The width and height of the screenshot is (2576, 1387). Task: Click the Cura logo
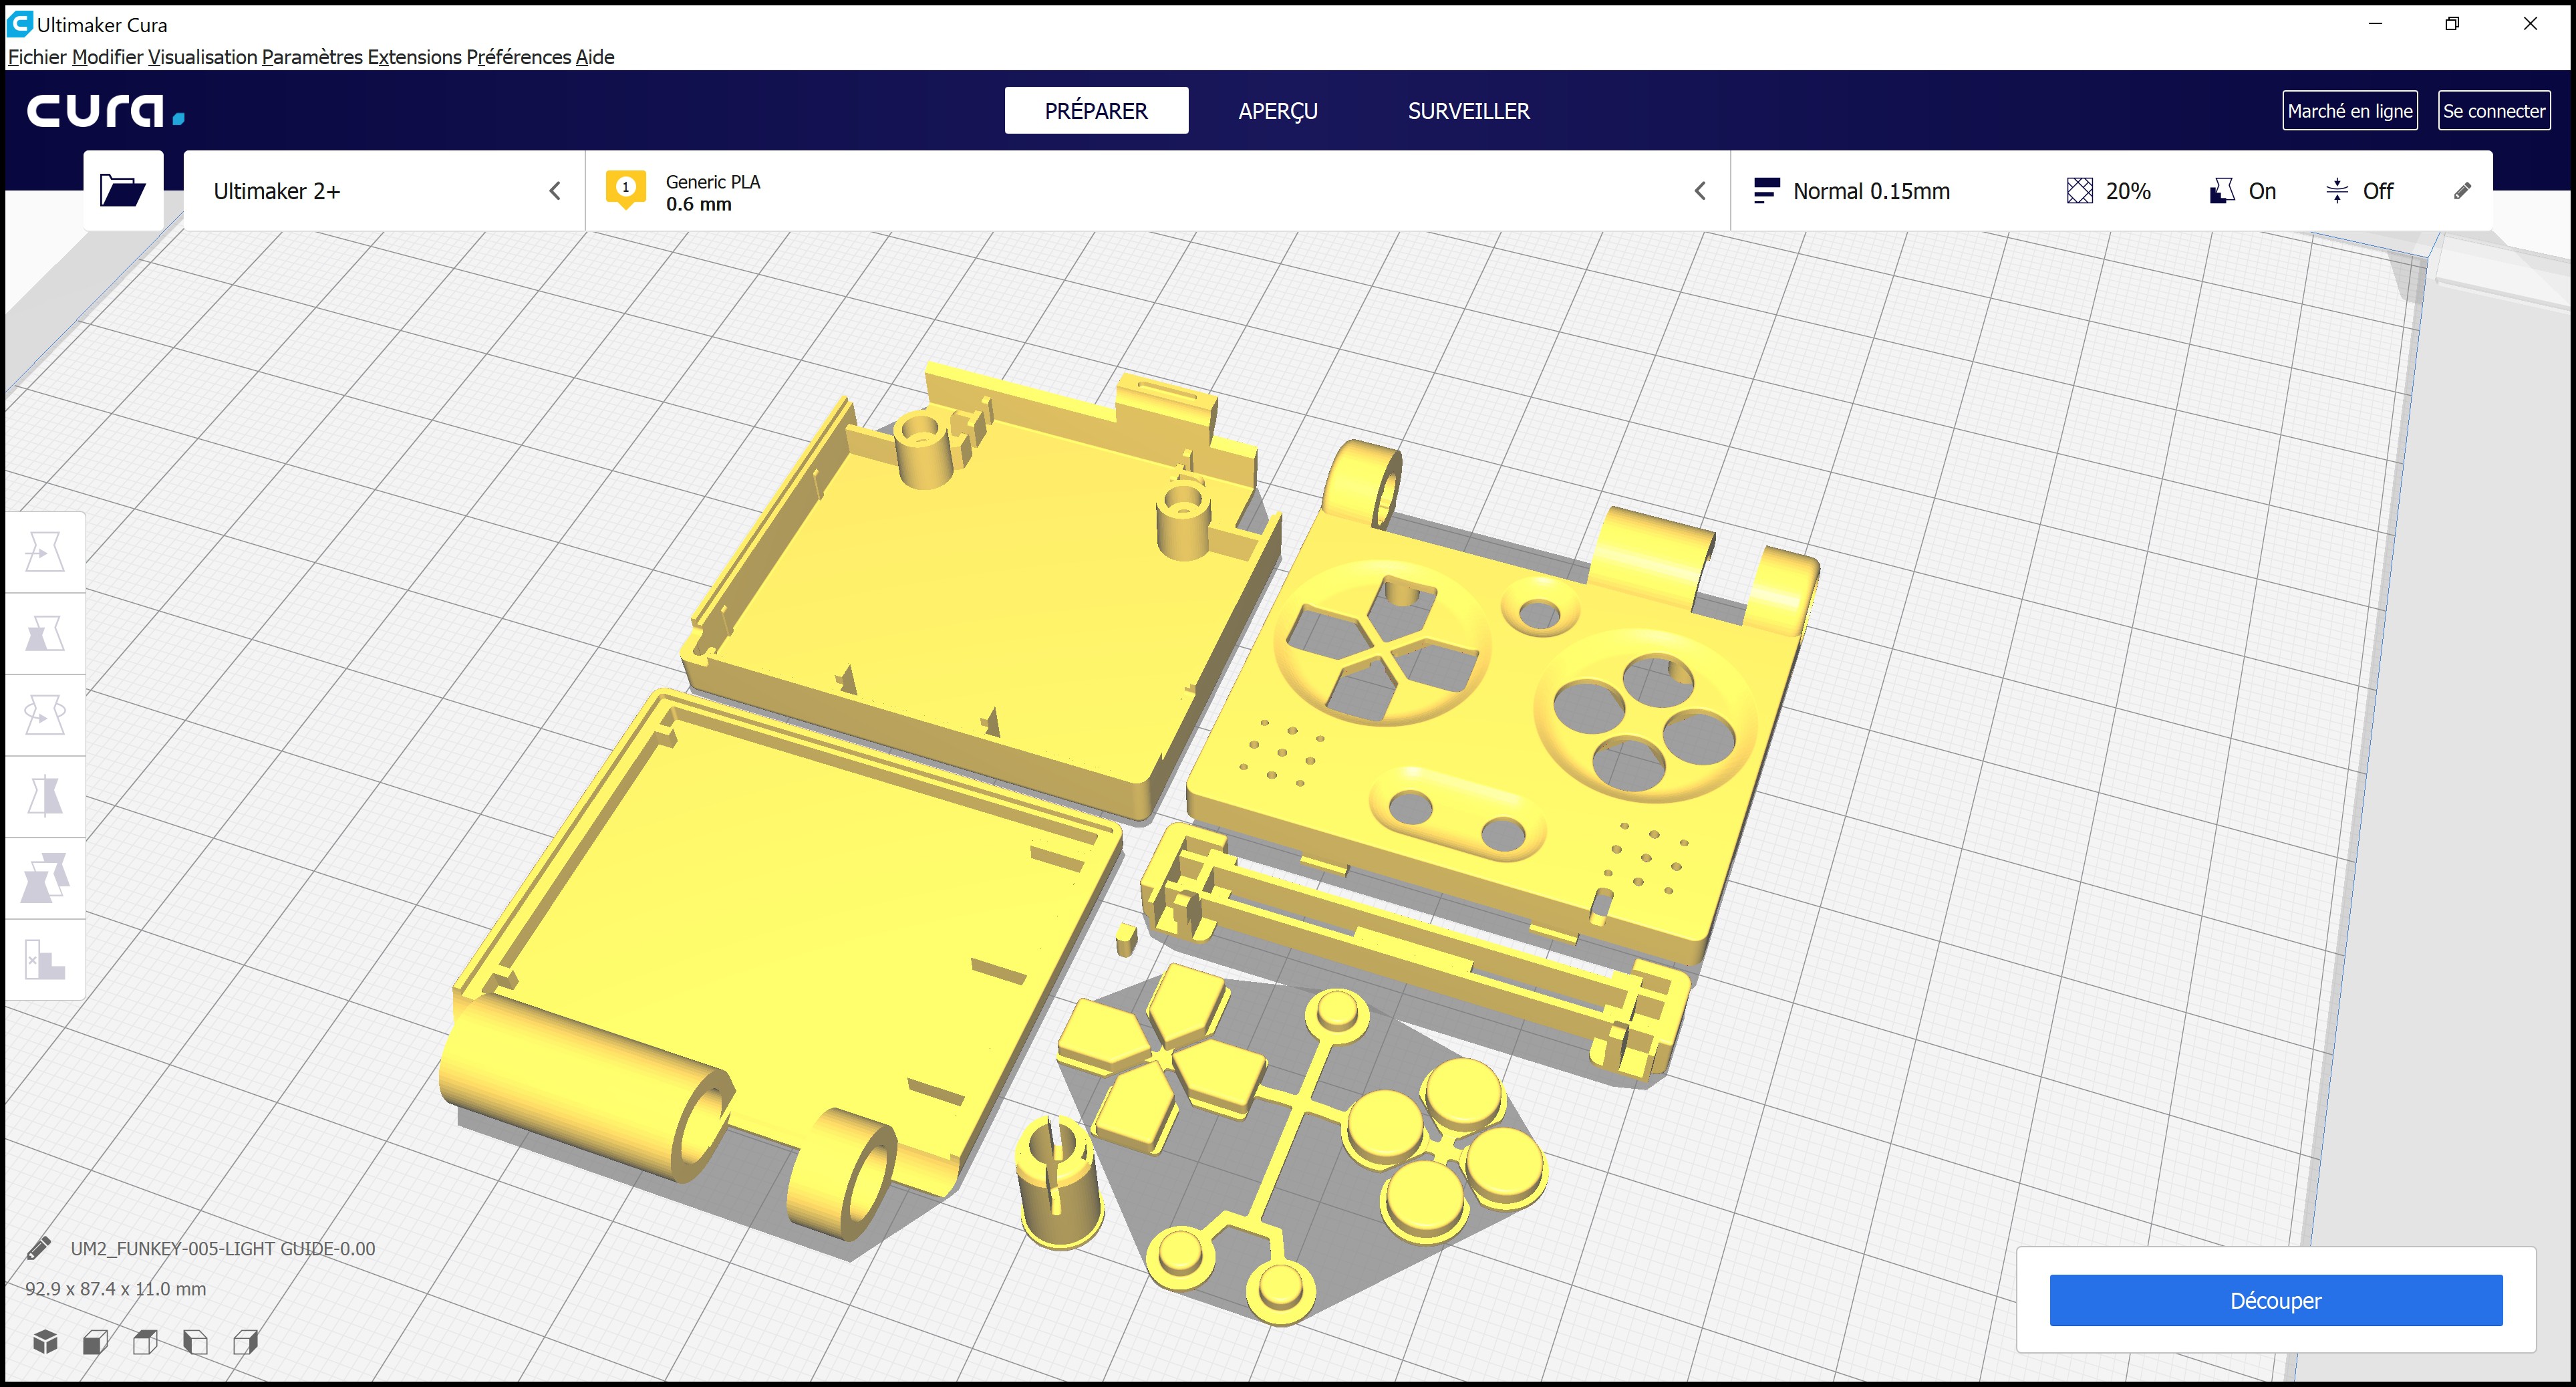click(106, 110)
